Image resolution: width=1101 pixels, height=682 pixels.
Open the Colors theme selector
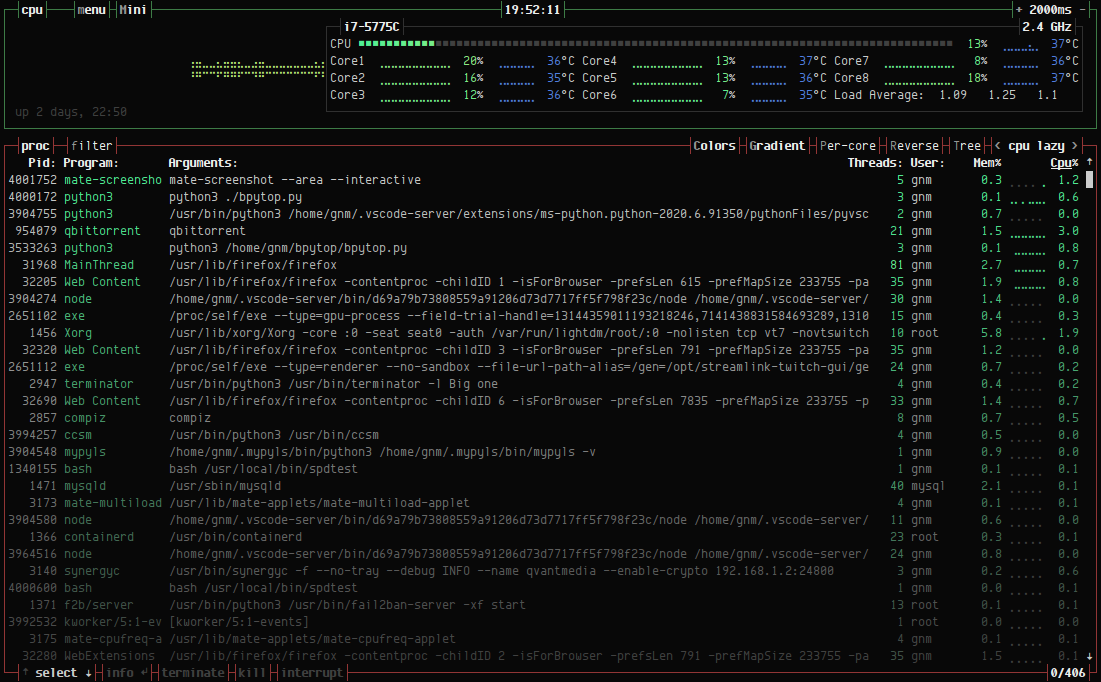pyautogui.click(x=714, y=145)
